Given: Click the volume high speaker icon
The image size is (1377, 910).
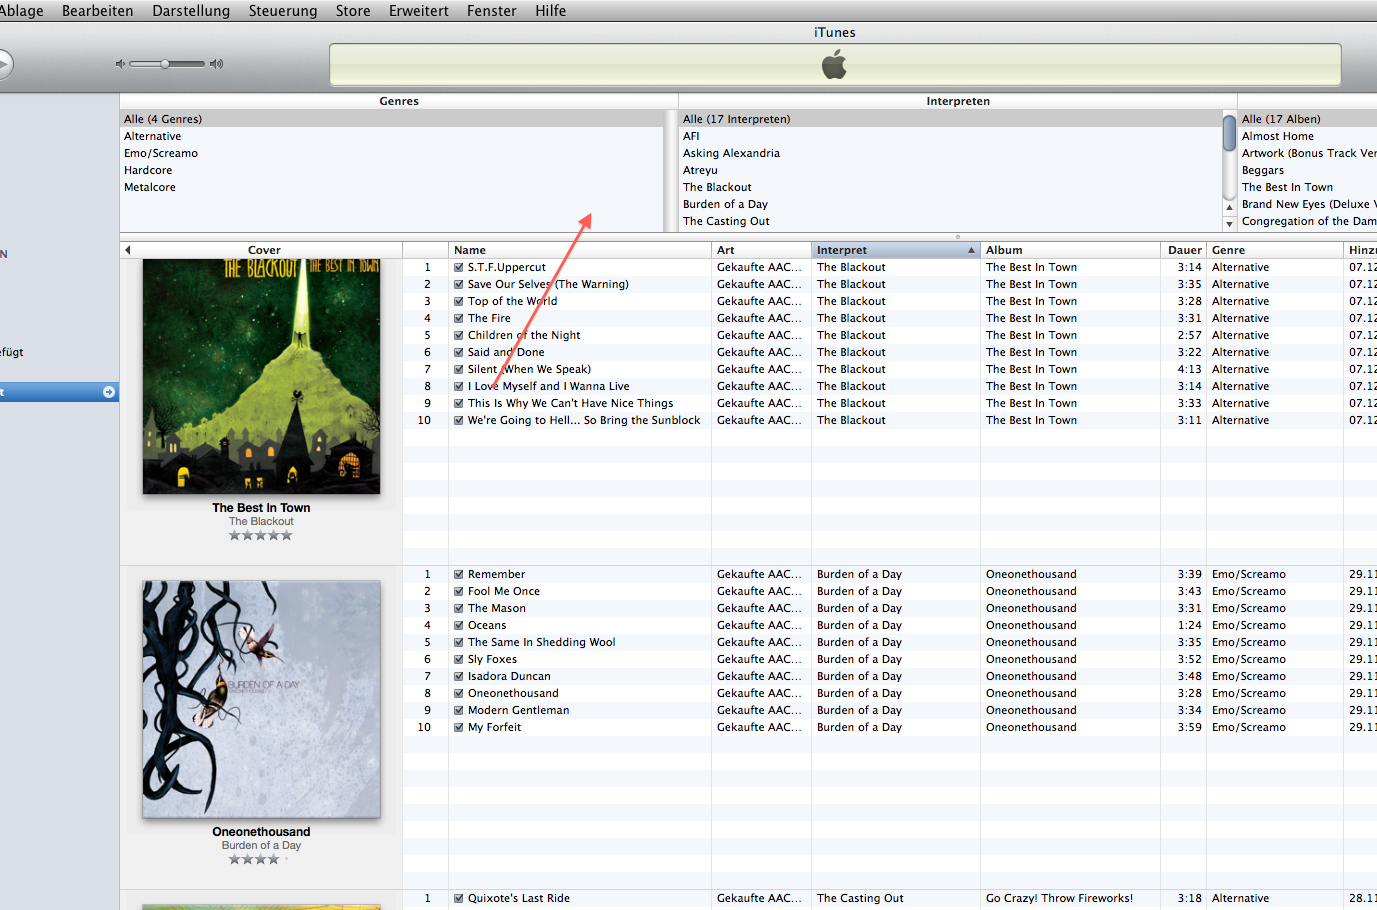Looking at the screenshot, I should (x=216, y=64).
